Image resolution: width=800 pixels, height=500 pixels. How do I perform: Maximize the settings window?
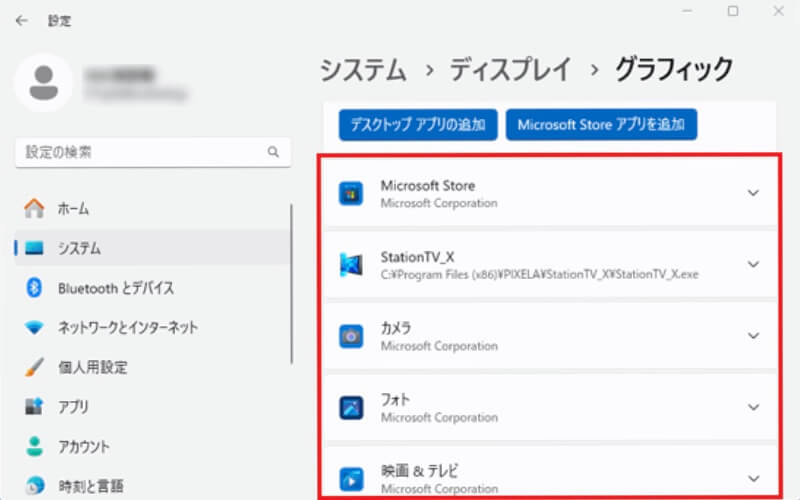pyautogui.click(x=733, y=11)
